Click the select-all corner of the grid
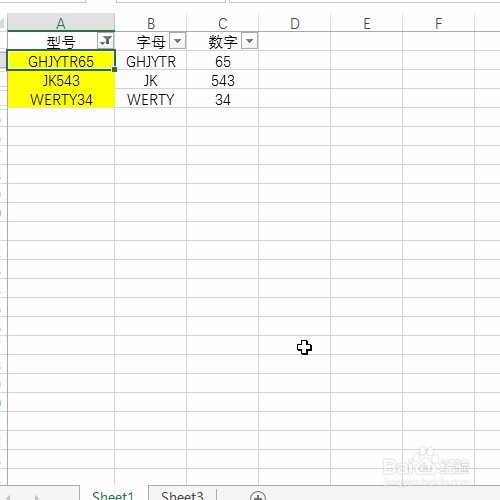 click(x=3, y=23)
